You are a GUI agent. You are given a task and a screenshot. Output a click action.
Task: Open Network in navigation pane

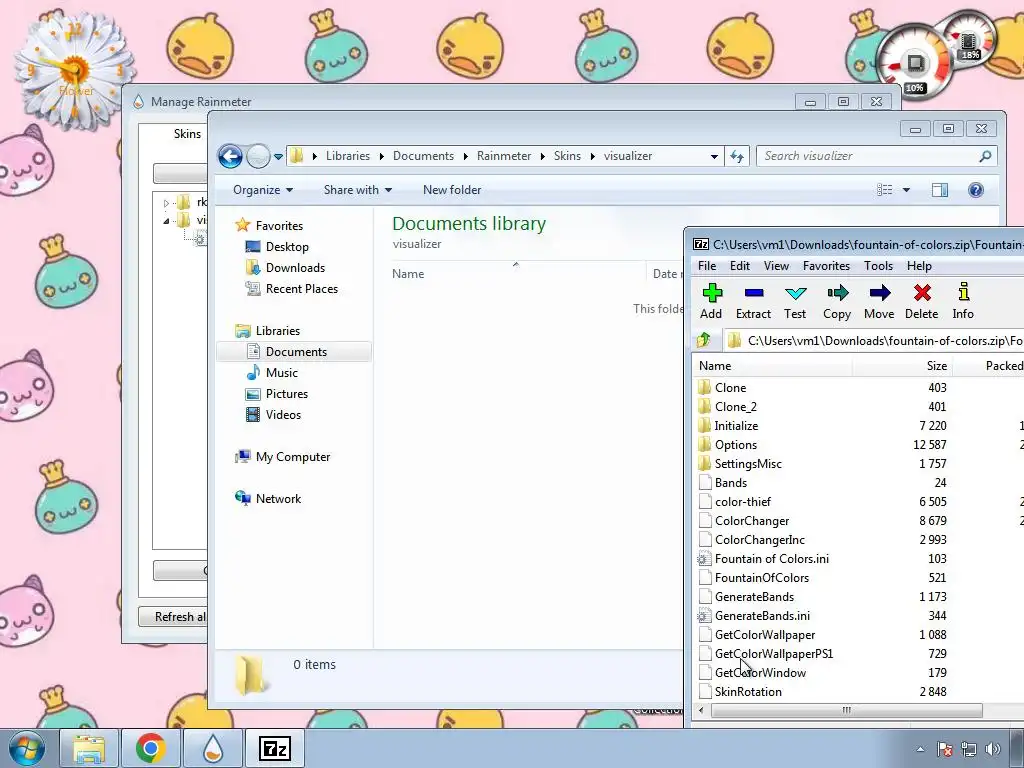pos(278,499)
